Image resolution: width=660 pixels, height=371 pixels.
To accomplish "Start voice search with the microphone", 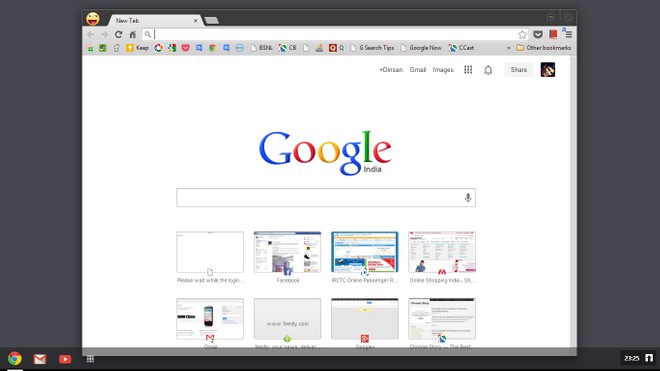I will click(x=468, y=198).
